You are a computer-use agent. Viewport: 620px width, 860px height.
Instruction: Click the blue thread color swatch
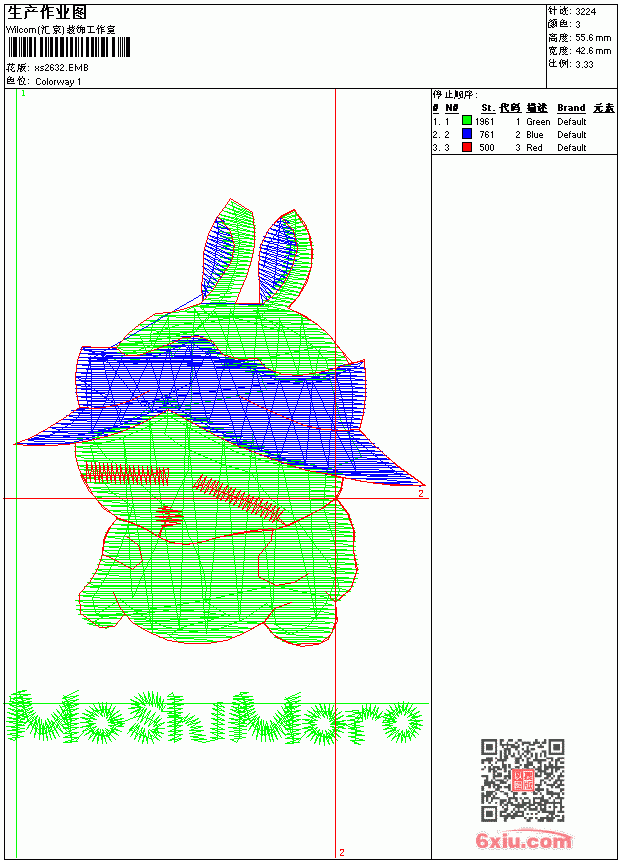[x=467, y=134]
